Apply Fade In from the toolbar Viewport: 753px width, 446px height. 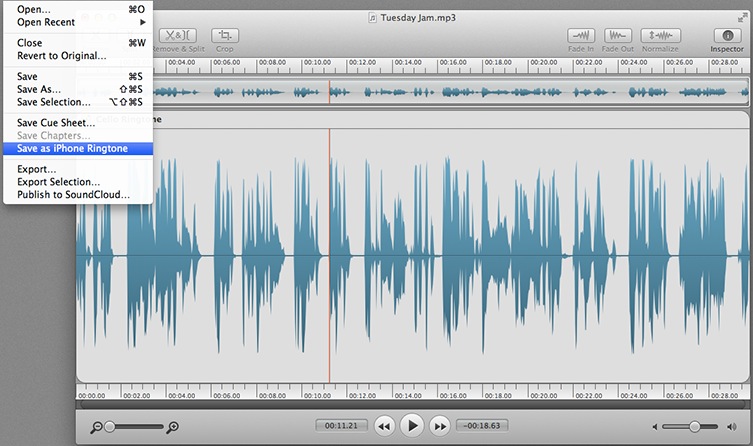click(581, 35)
